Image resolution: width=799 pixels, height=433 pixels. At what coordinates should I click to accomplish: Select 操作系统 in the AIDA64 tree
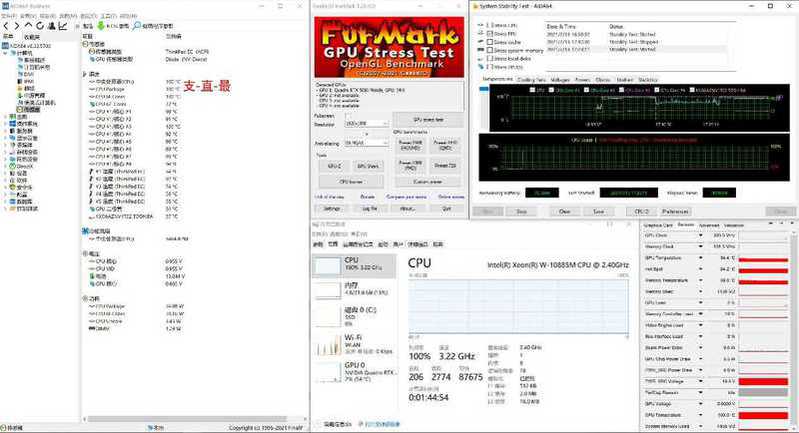pos(22,124)
